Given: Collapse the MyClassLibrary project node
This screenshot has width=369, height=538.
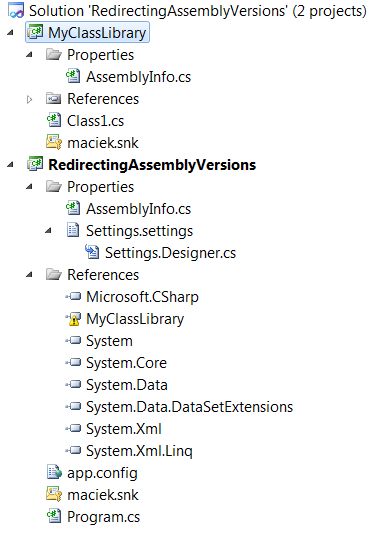Looking at the screenshot, I should [11, 33].
